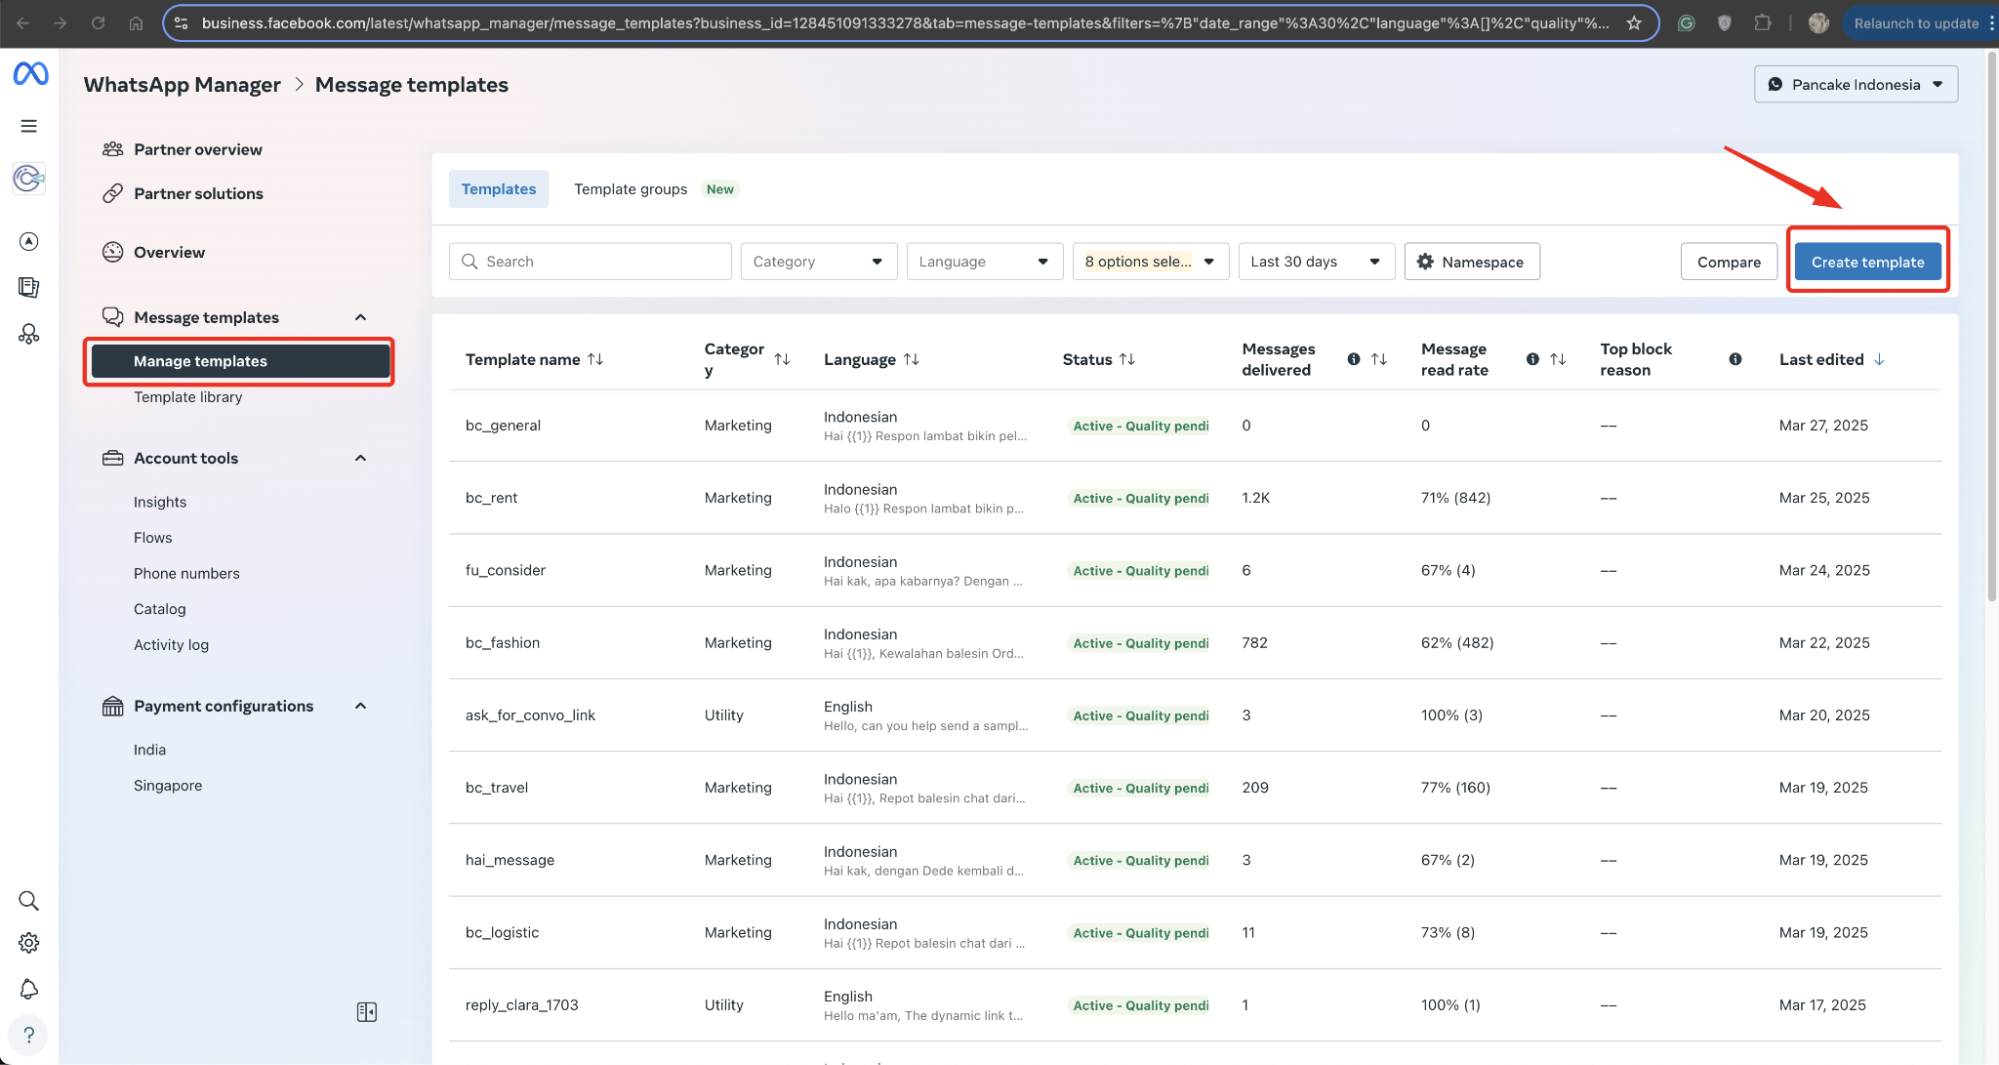This screenshot has height=1065, width=1999.
Task: Open Phone numbers page
Action: tap(187, 574)
